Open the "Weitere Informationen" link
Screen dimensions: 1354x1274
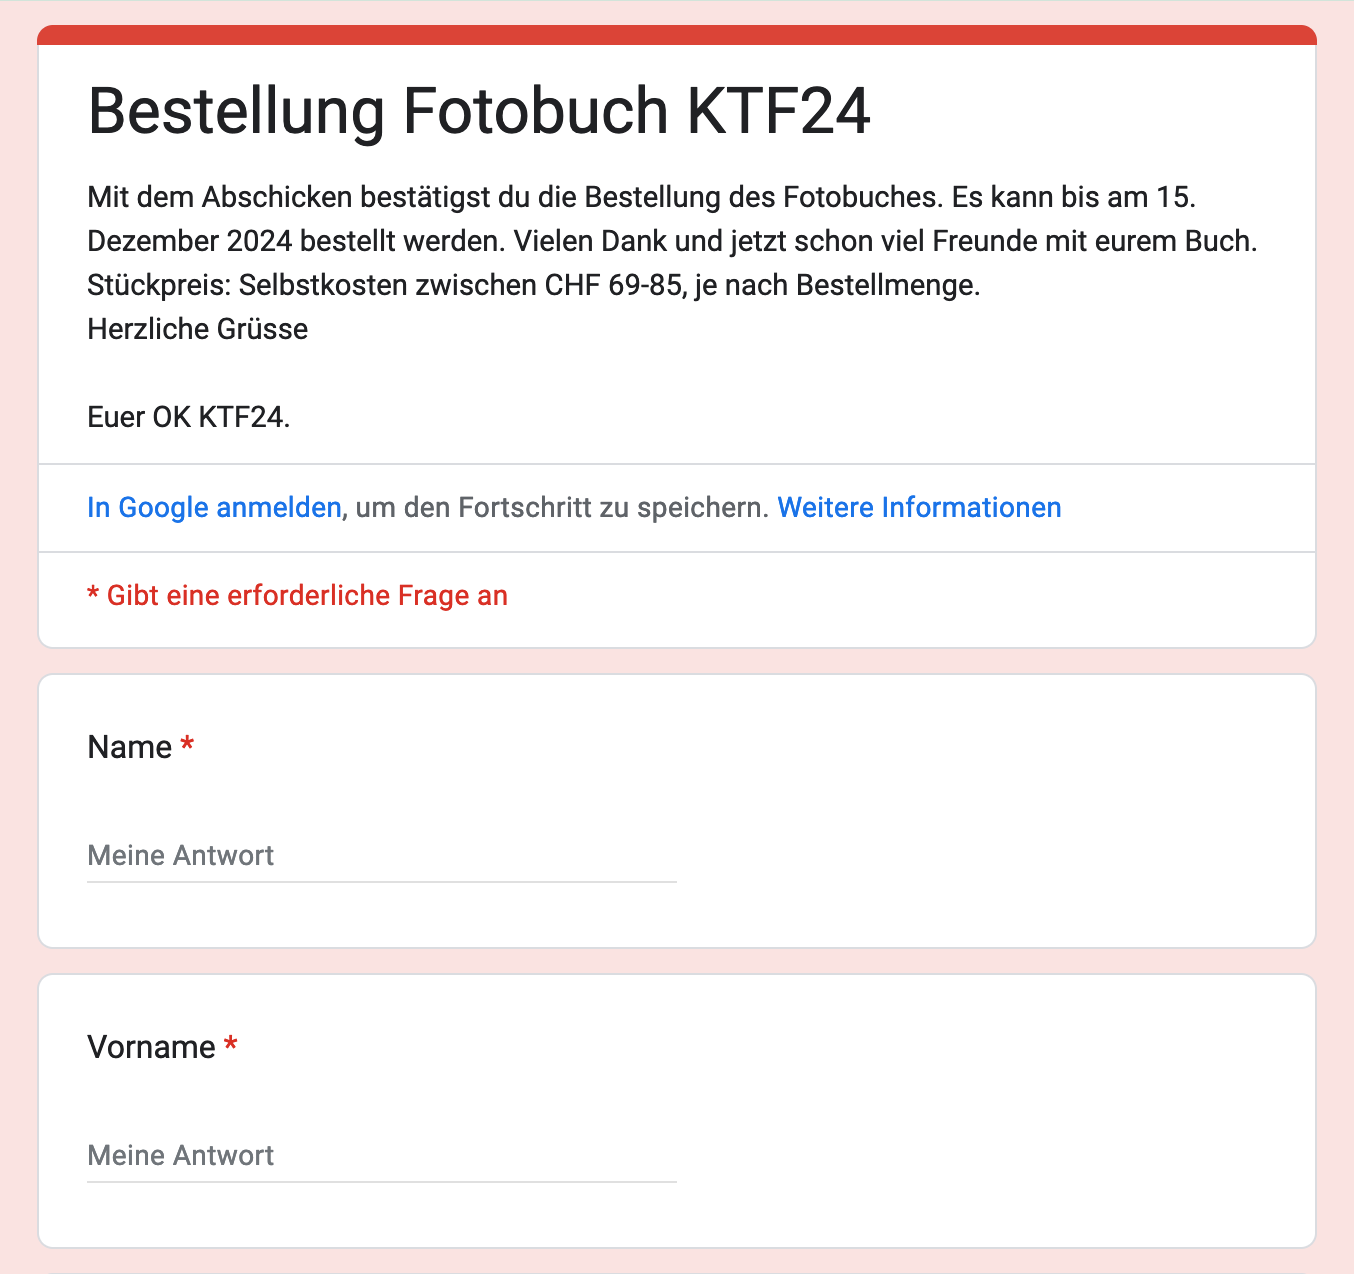[x=919, y=508]
